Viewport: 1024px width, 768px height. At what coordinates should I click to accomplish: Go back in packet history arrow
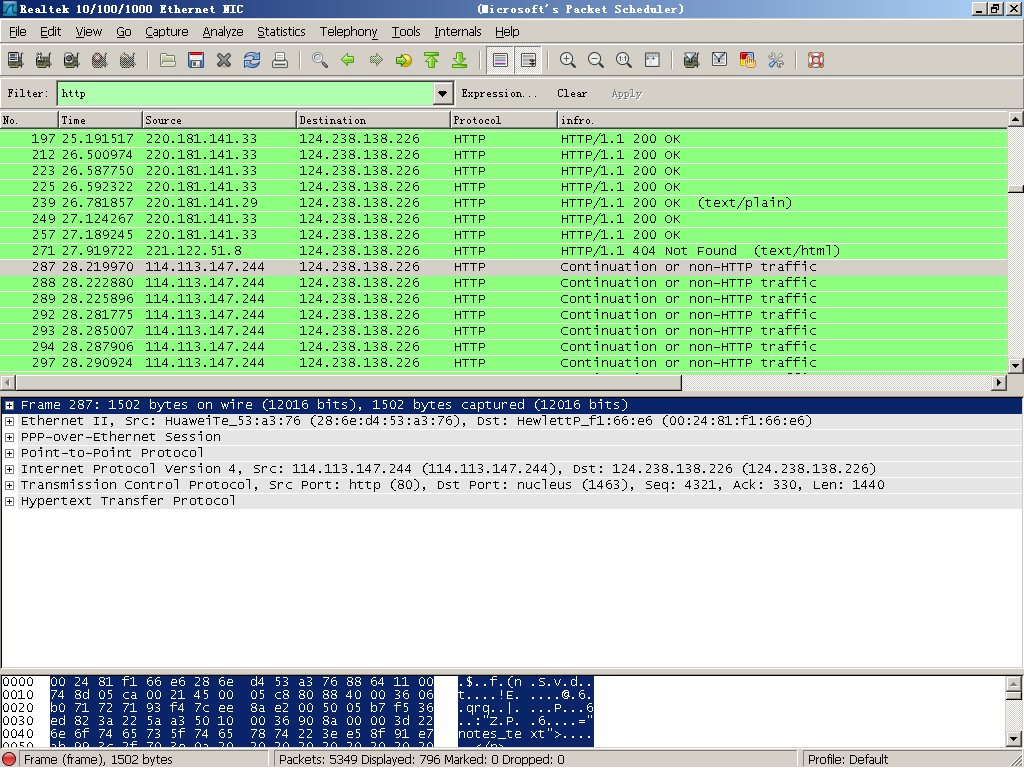(348, 60)
